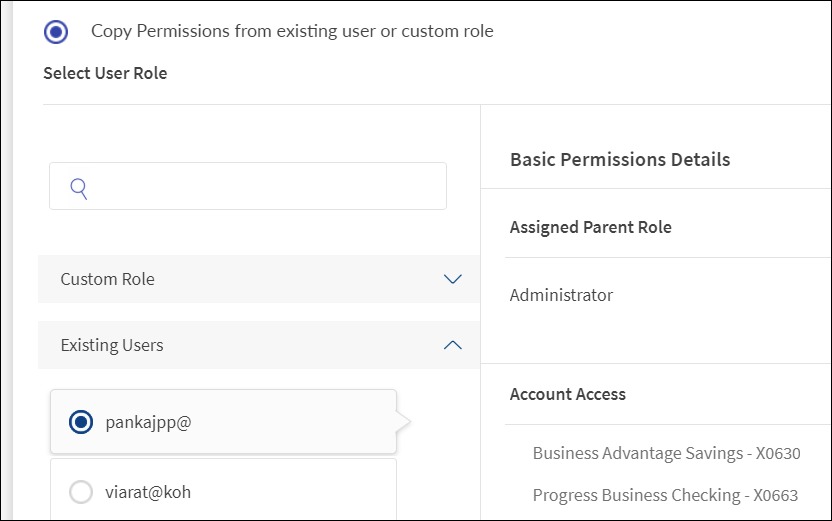Click the down chevron beside Custom Role
832x521 pixels.
pos(452,279)
